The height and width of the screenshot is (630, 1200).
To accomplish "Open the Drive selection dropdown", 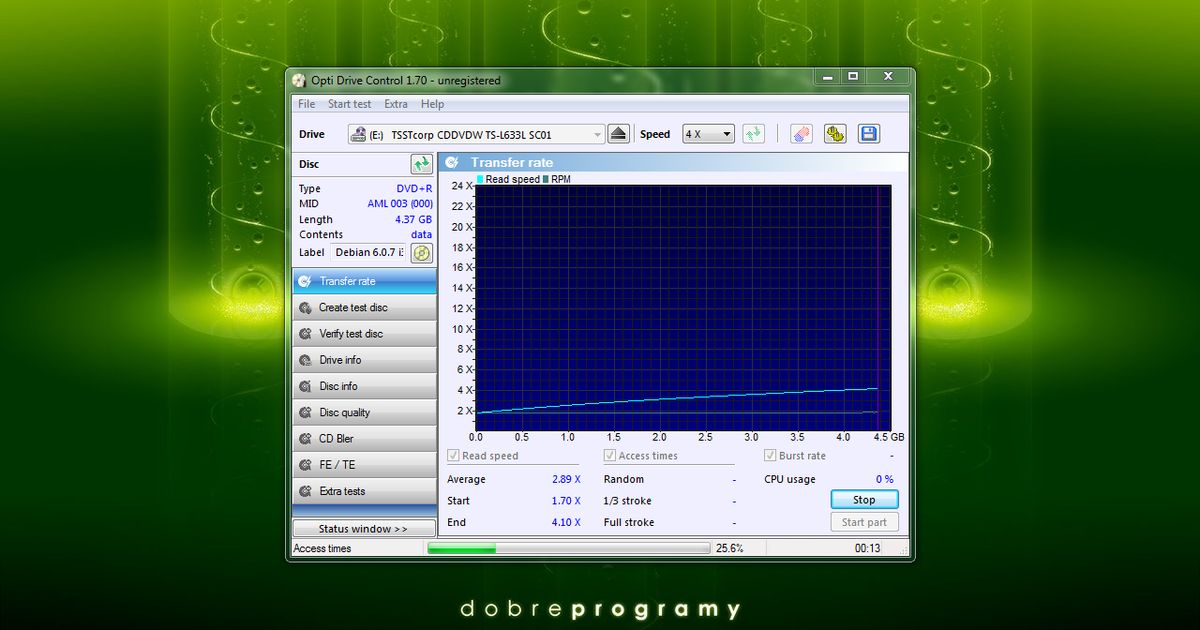I will tap(598, 133).
